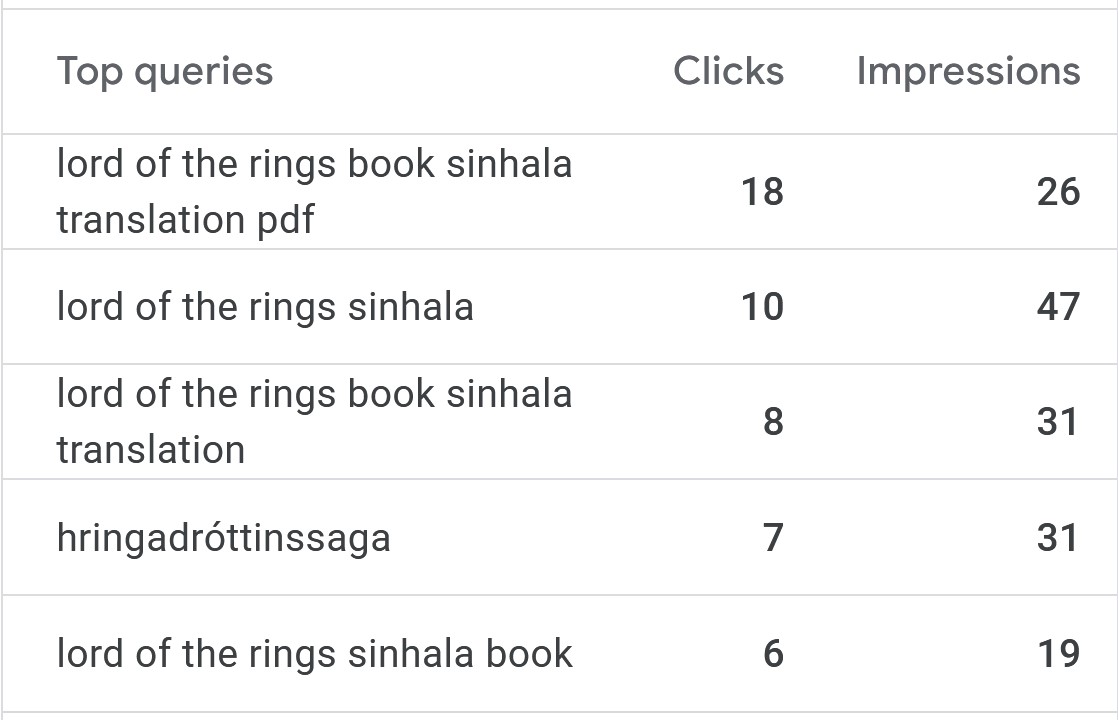This screenshot has width=1118, height=720.
Task: Open the hringadróttinssaga query
Action: [224, 538]
